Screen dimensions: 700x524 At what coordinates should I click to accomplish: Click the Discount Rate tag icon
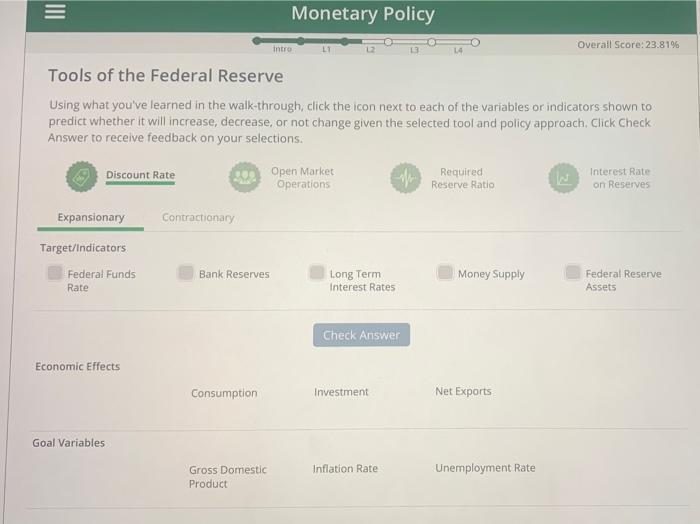pyautogui.click(x=82, y=177)
